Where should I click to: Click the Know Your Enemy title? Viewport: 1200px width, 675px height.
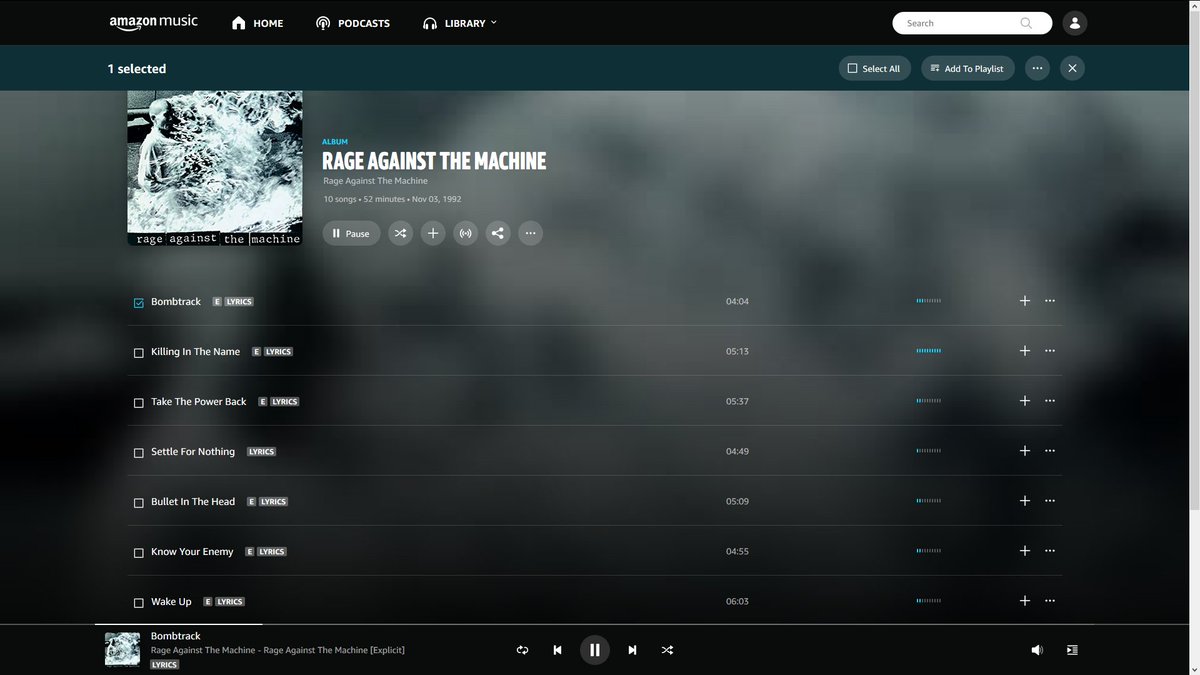(x=192, y=551)
